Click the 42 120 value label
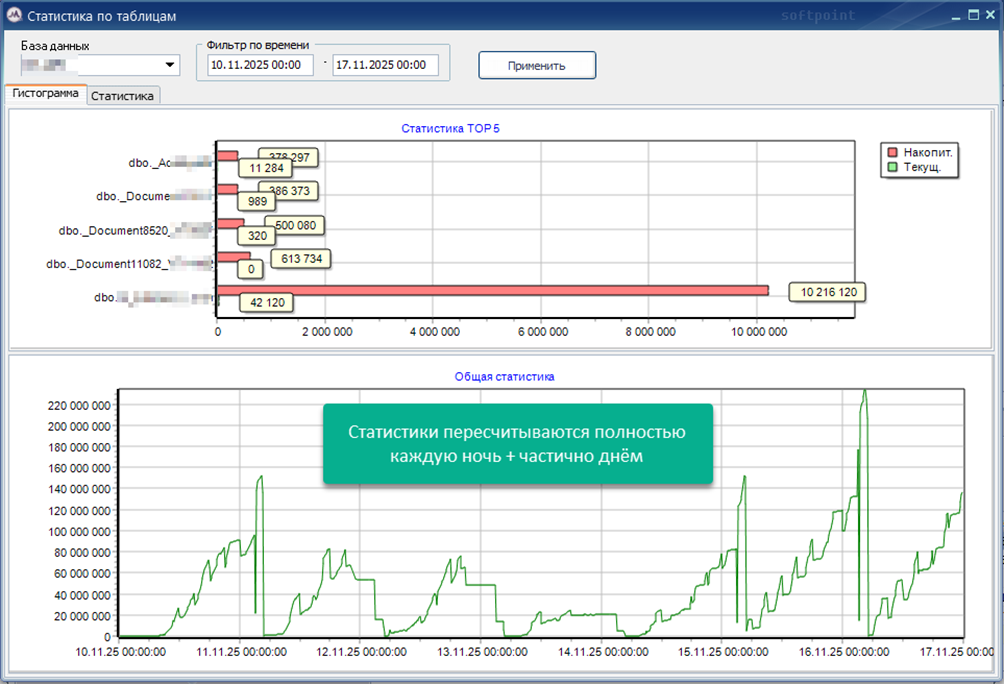This screenshot has height=684, width=1004. click(265, 303)
